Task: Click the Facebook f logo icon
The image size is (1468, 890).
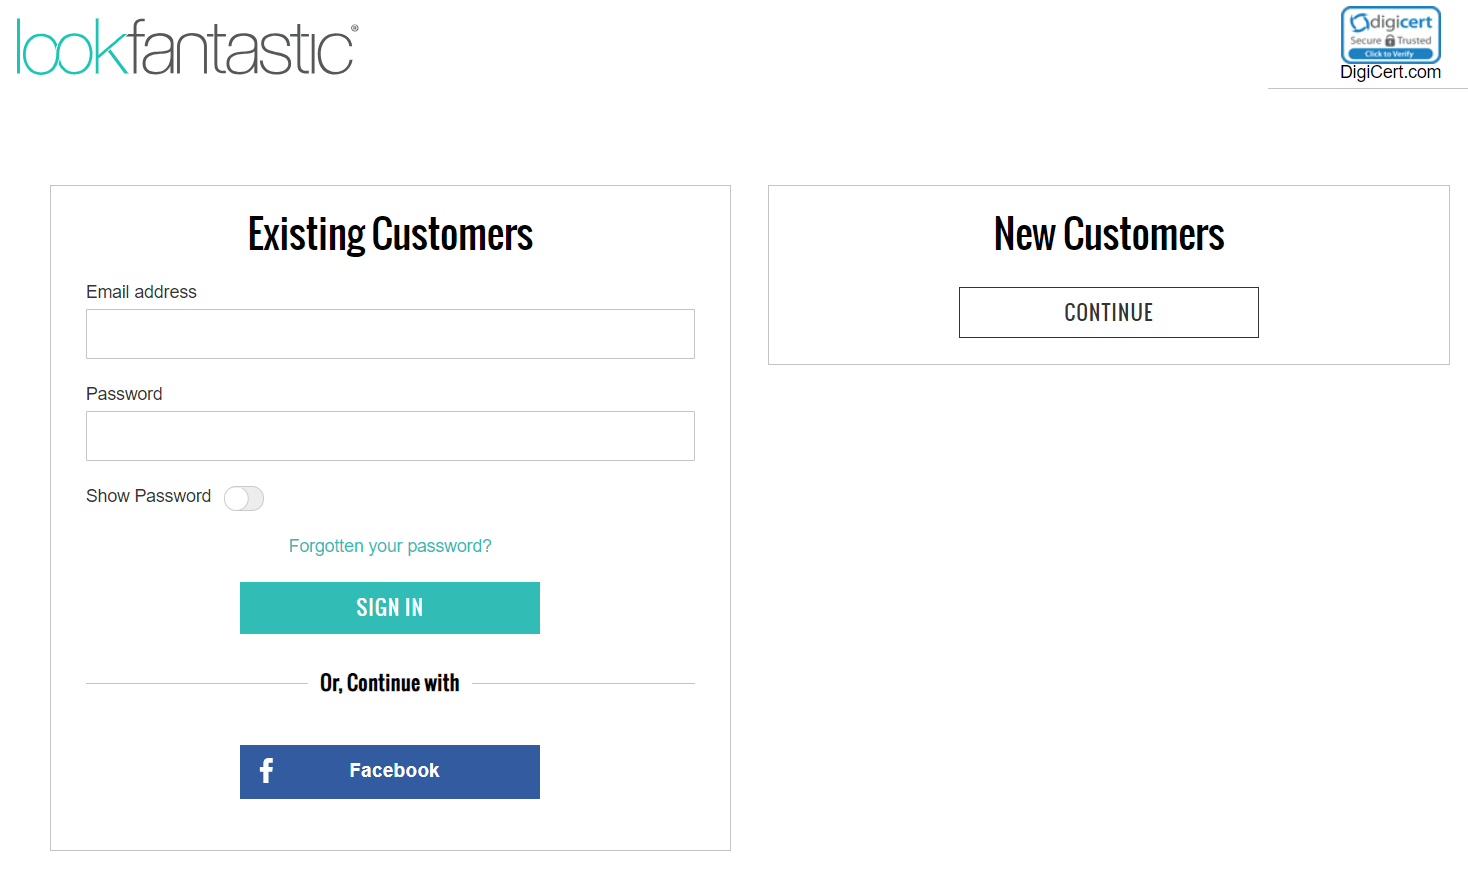Action: coord(266,771)
